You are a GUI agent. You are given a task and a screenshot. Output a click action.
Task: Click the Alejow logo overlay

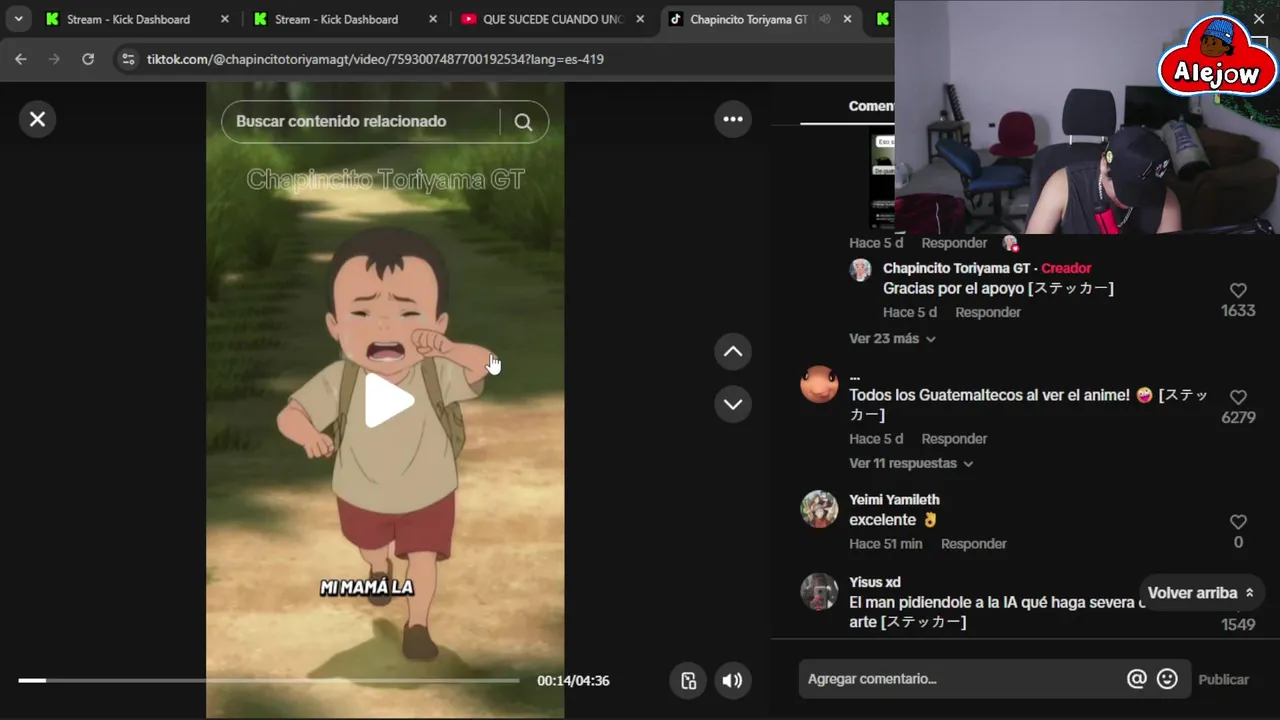(x=1218, y=58)
